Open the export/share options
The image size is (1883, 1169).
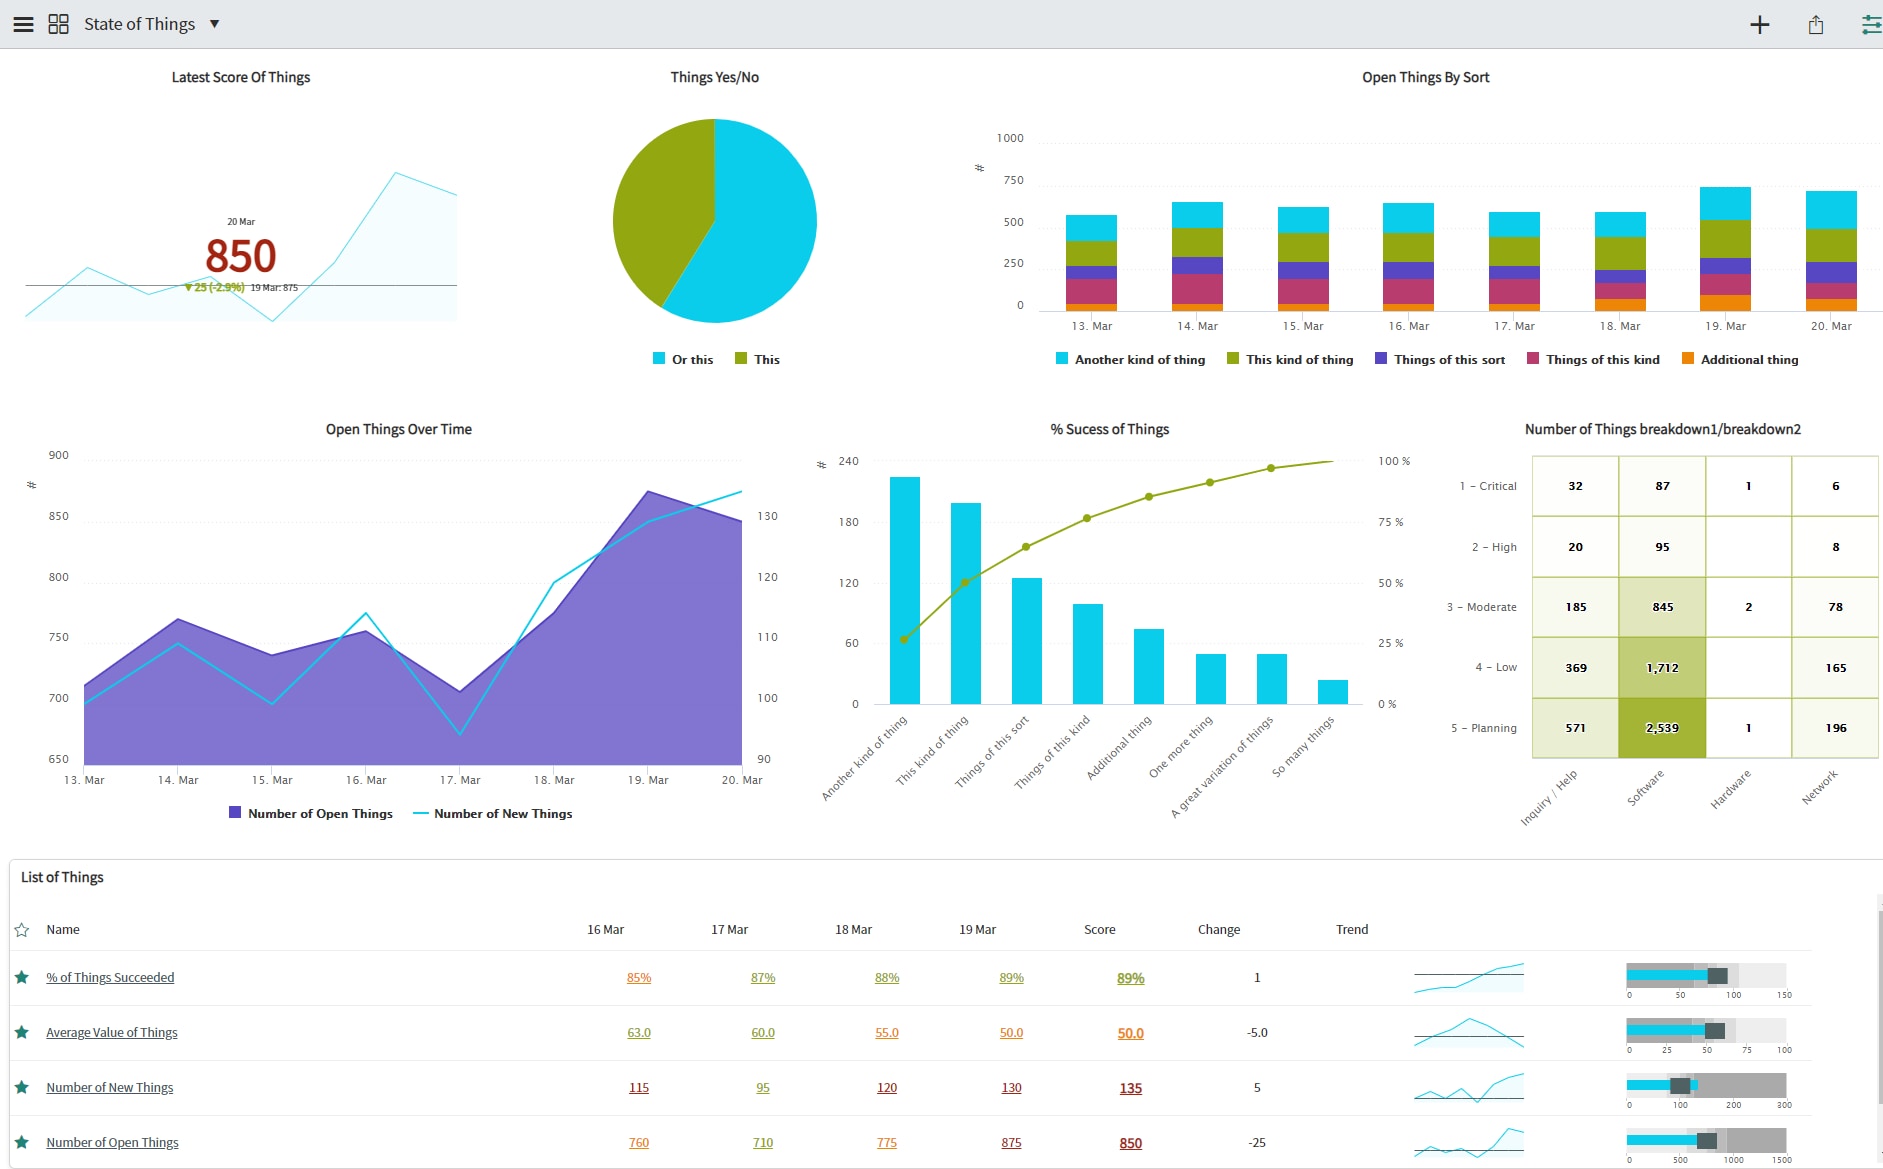(1815, 24)
